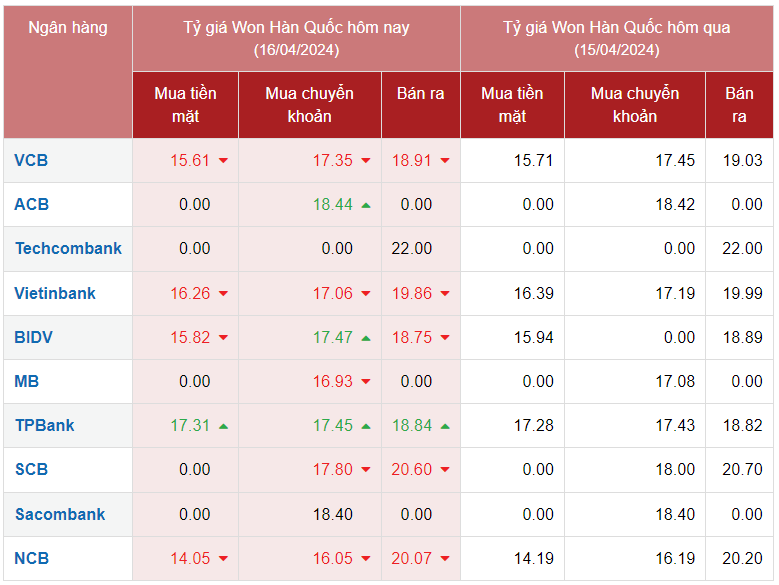Select VCB yesterday cash value 15.71
This screenshot has width=779, height=585.
pyautogui.click(x=534, y=160)
